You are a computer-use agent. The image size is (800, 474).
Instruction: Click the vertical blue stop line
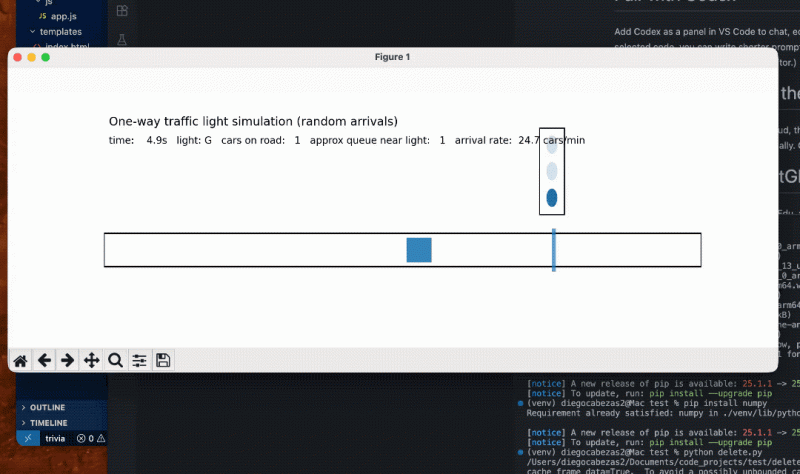553,250
